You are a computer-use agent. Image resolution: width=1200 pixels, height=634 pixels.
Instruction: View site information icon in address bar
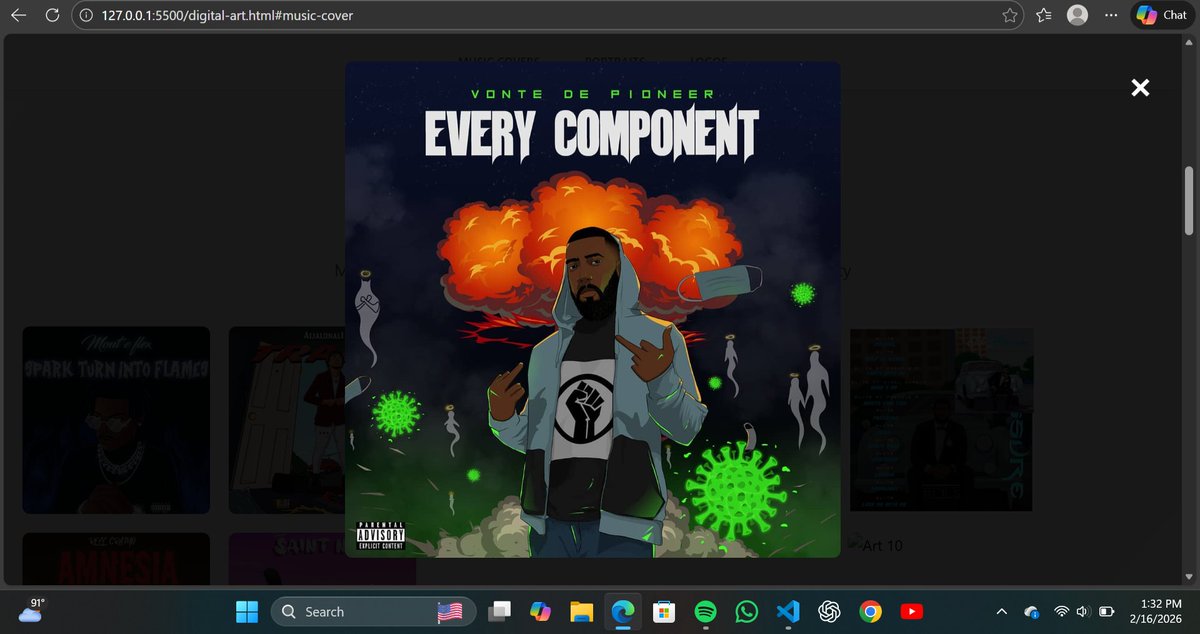85,16
